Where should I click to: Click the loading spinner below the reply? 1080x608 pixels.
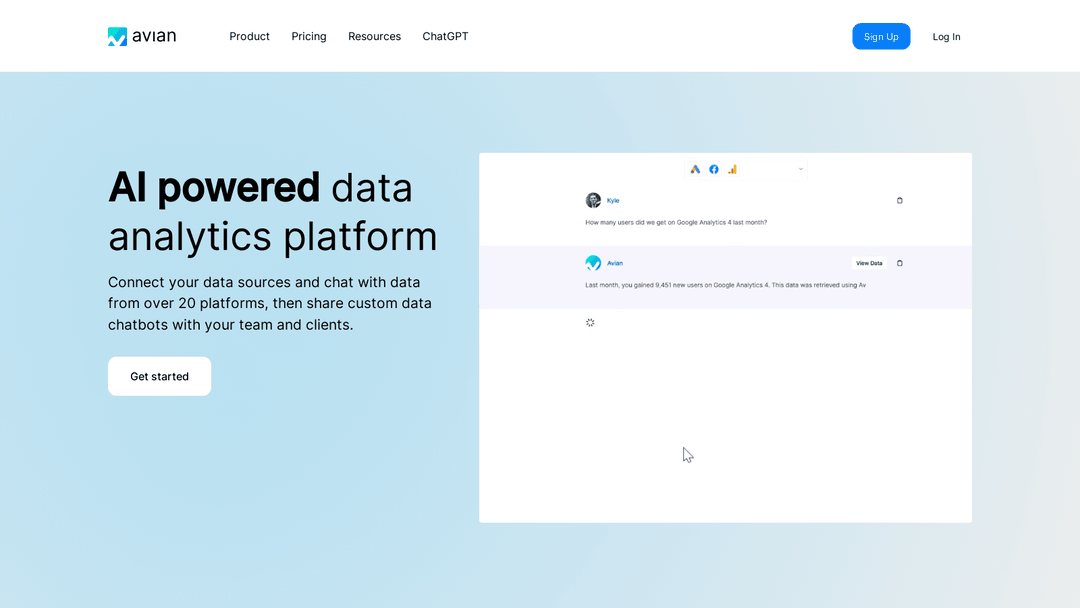[590, 322]
